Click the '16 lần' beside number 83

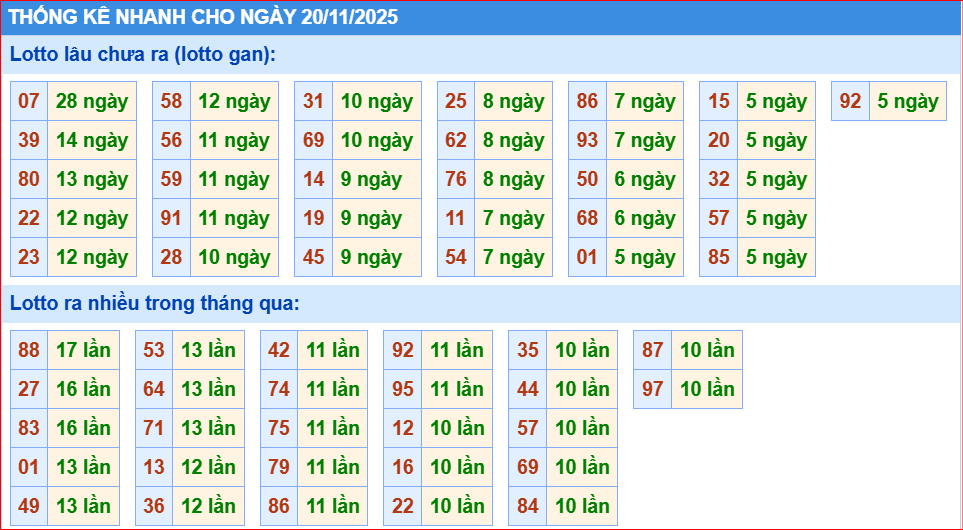pos(84,428)
